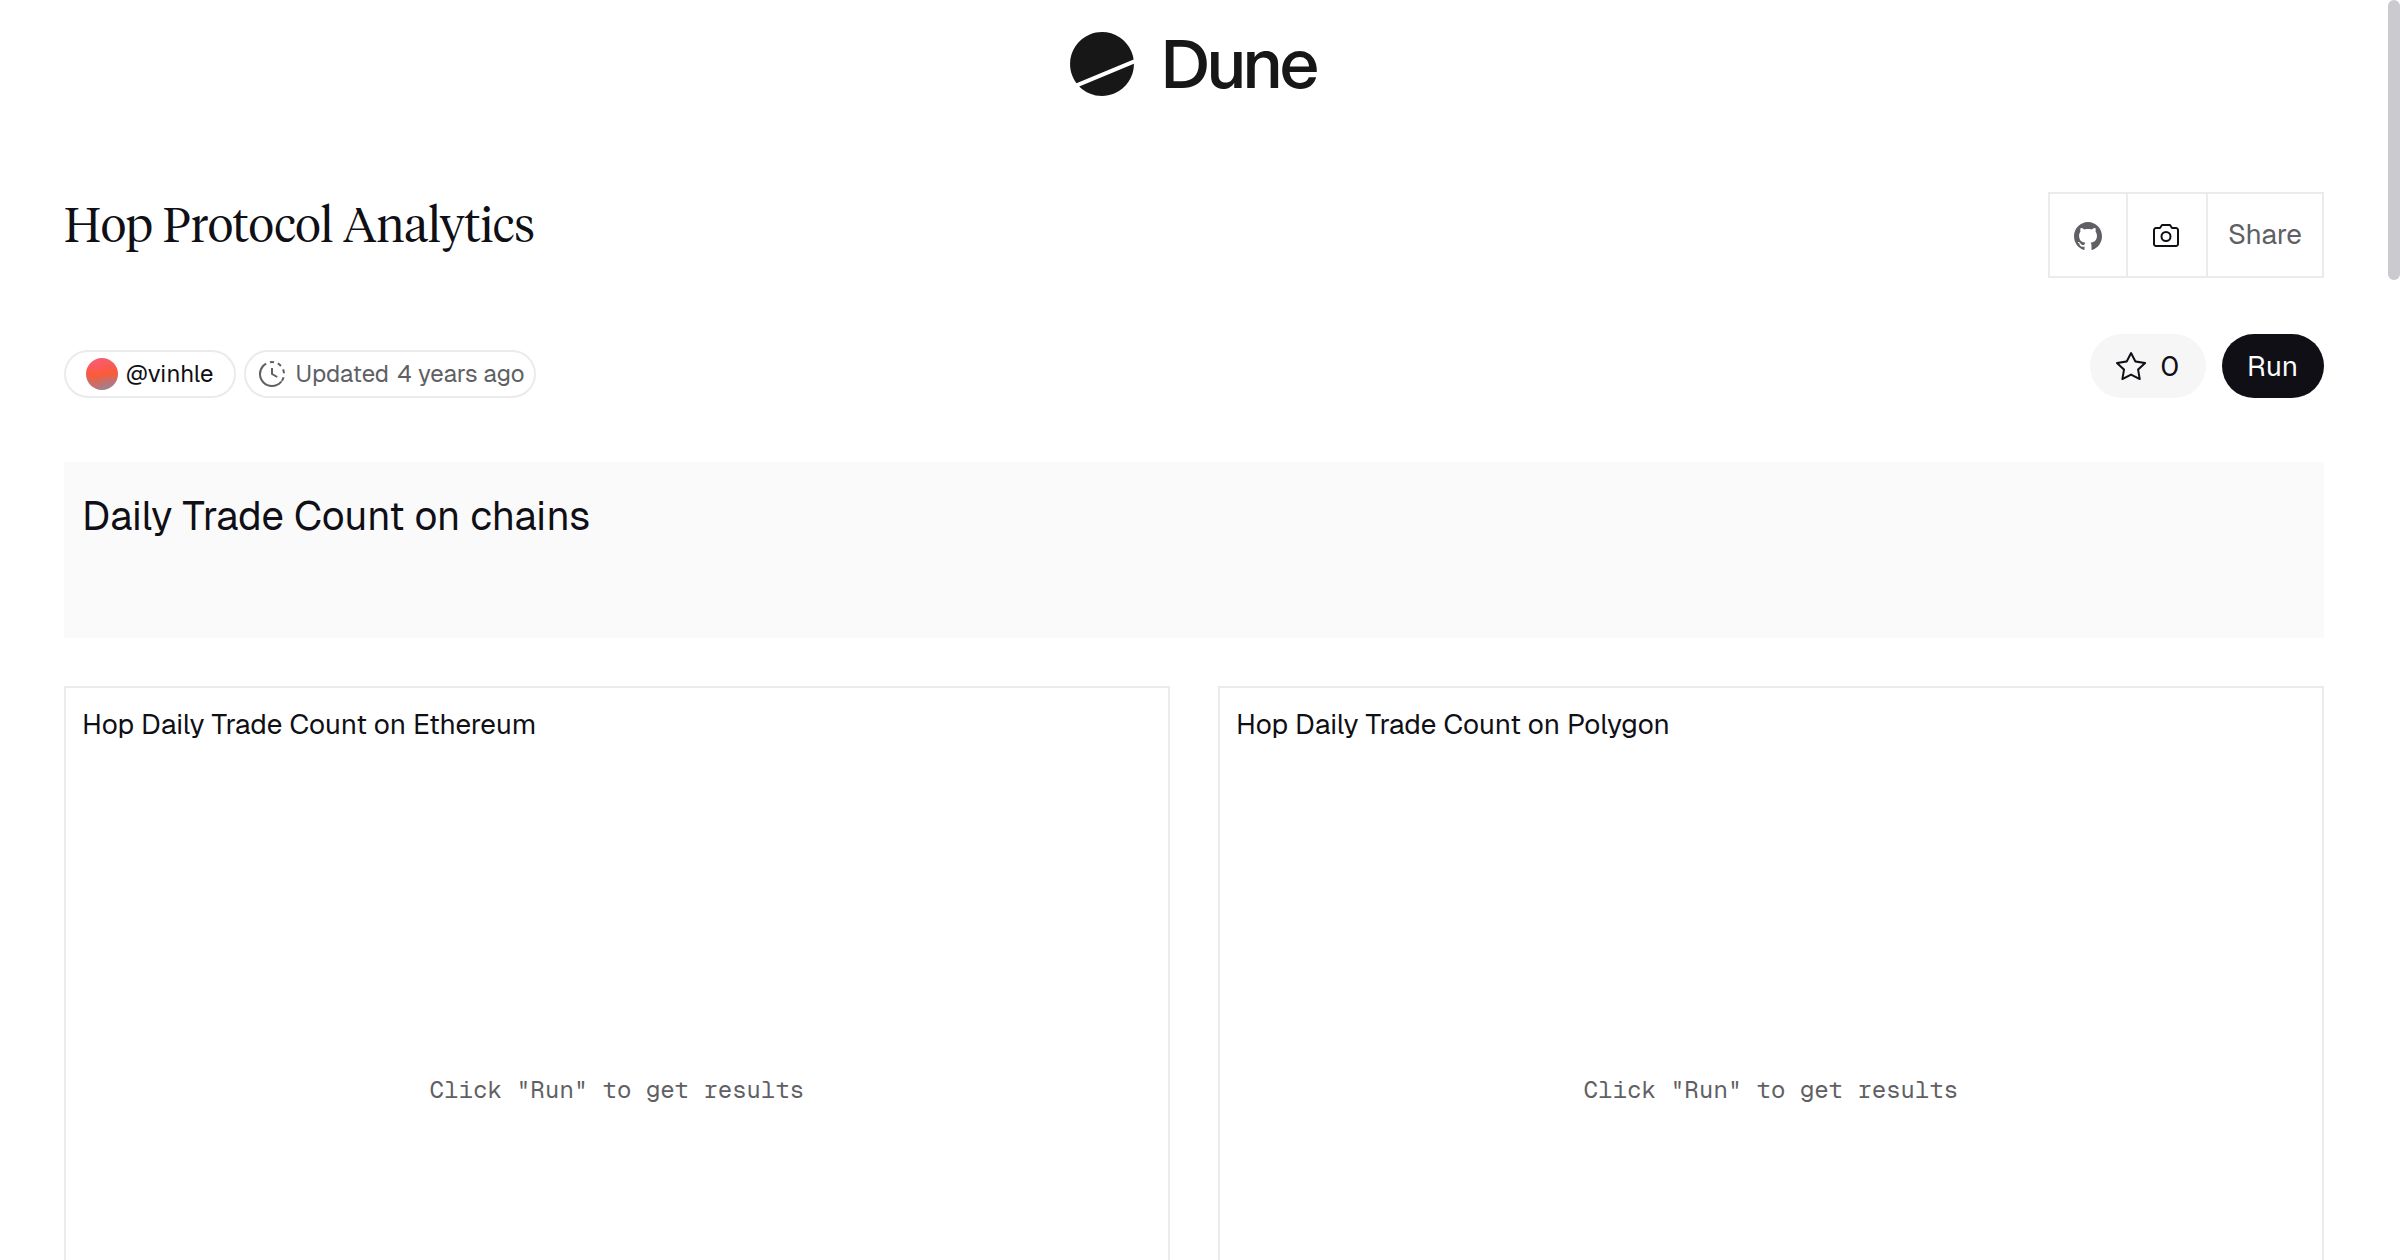Click the clock icon near Updated
2400x1260 pixels.
pyautogui.click(x=272, y=374)
